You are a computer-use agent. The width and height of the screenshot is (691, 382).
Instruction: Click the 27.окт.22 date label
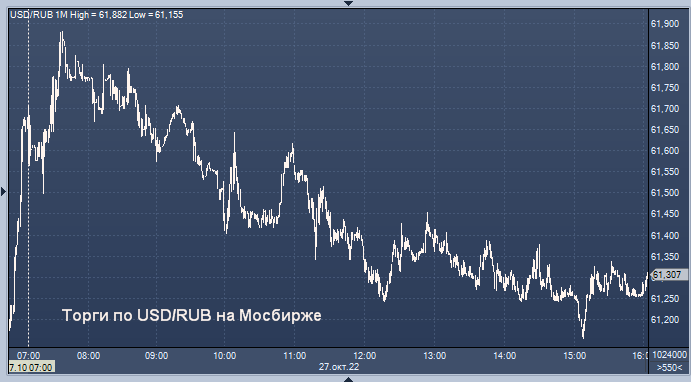click(x=339, y=367)
